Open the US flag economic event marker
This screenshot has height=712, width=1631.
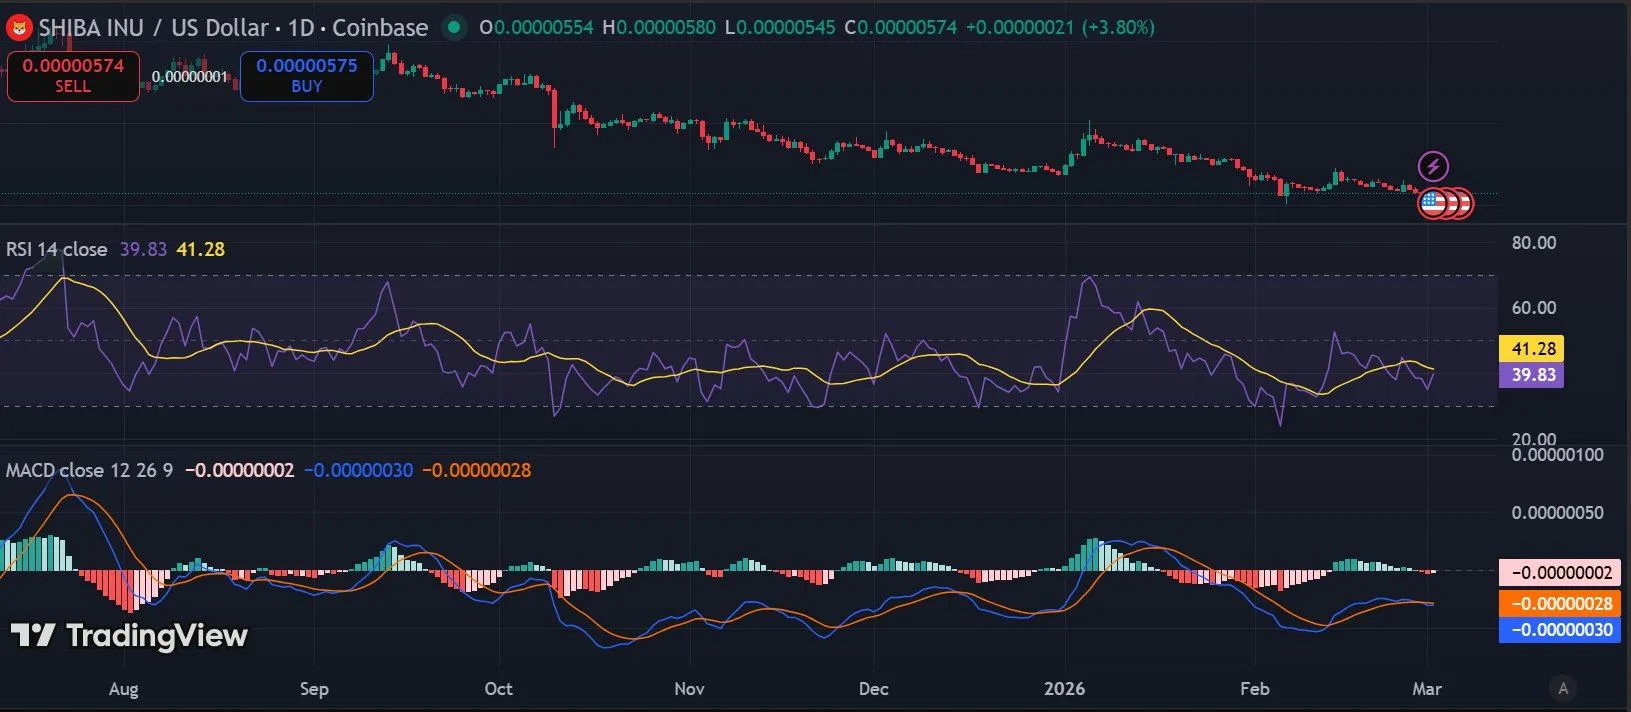click(1434, 204)
